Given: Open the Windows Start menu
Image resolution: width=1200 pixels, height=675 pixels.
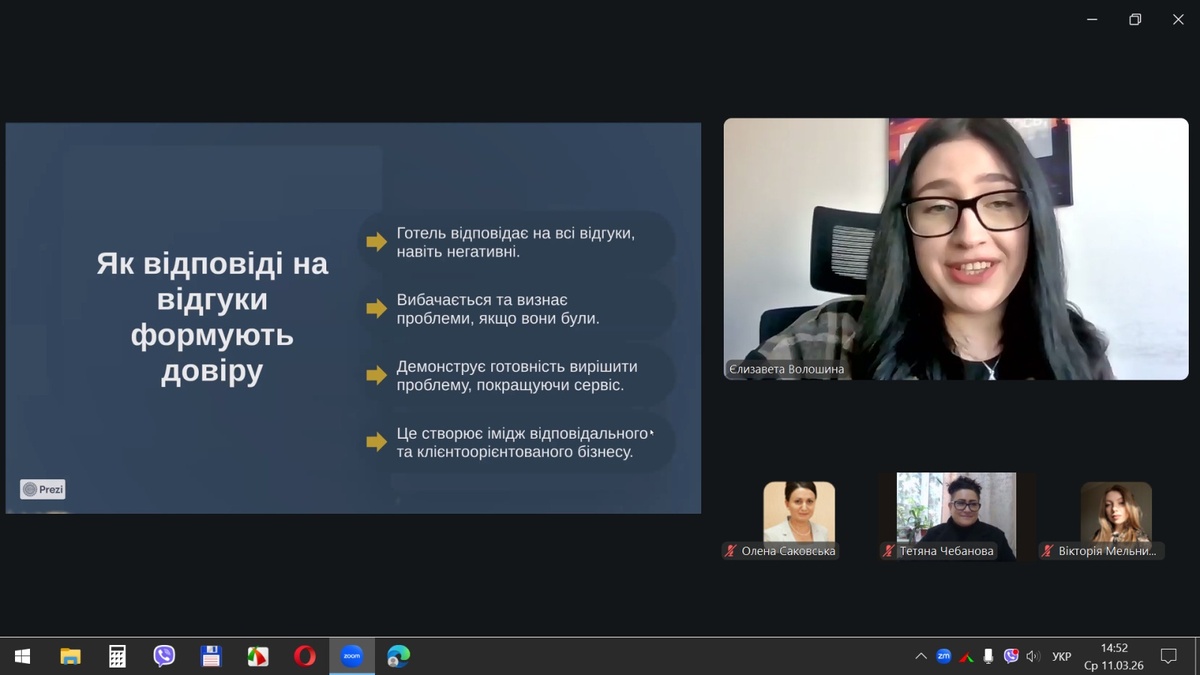Looking at the screenshot, I should click(22, 656).
